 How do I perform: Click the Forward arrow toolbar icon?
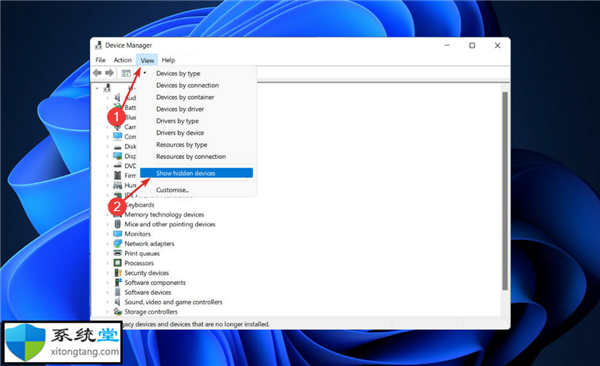(x=109, y=73)
